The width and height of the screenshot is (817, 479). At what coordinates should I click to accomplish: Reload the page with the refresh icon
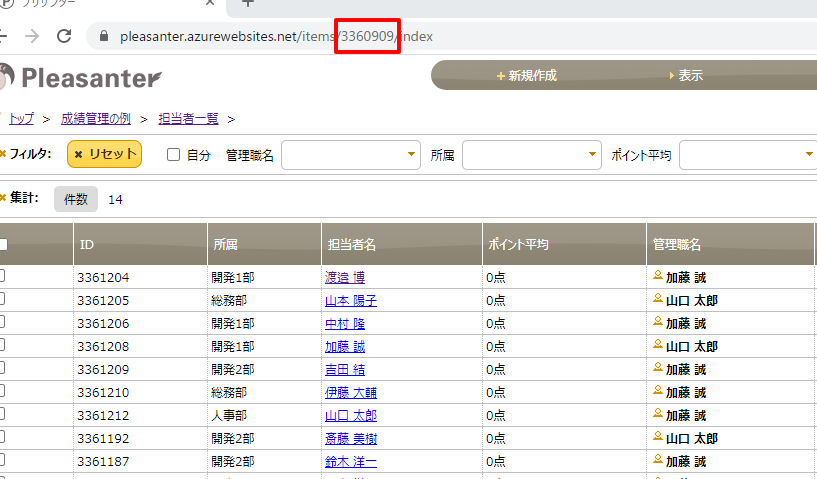point(64,36)
